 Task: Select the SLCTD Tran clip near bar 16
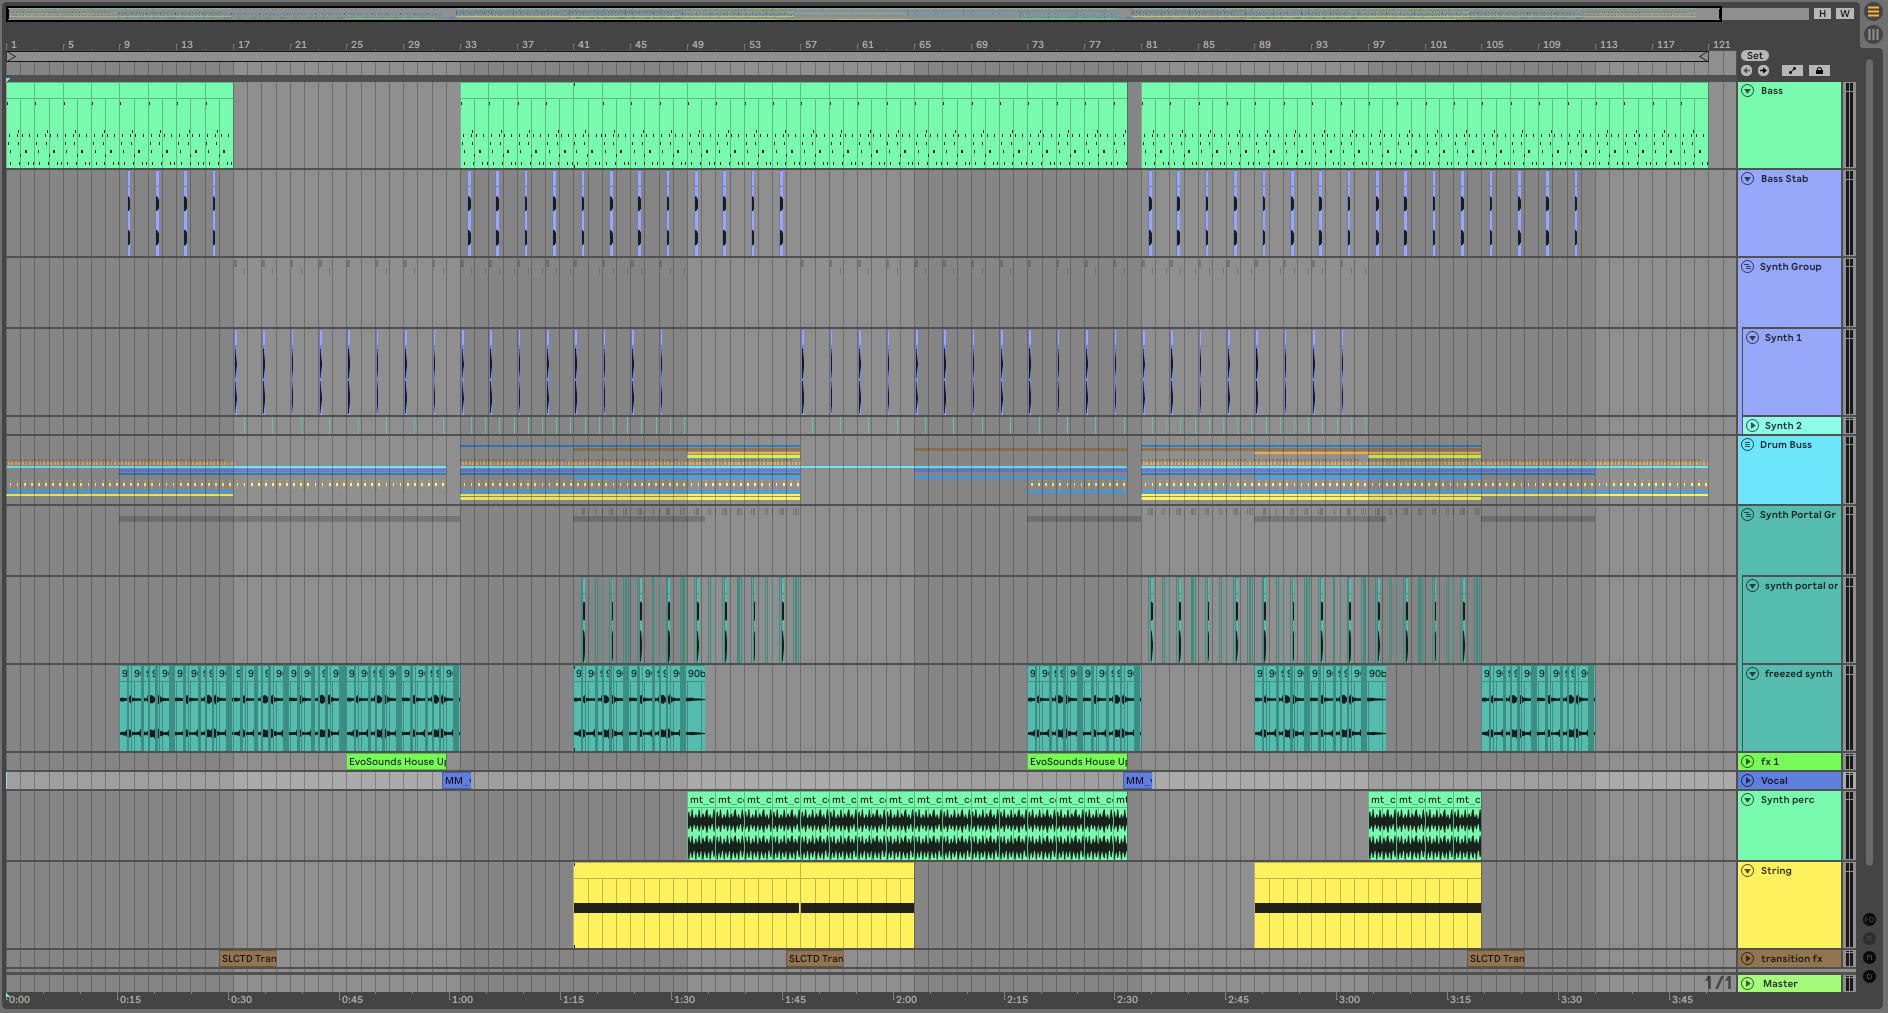coord(248,959)
